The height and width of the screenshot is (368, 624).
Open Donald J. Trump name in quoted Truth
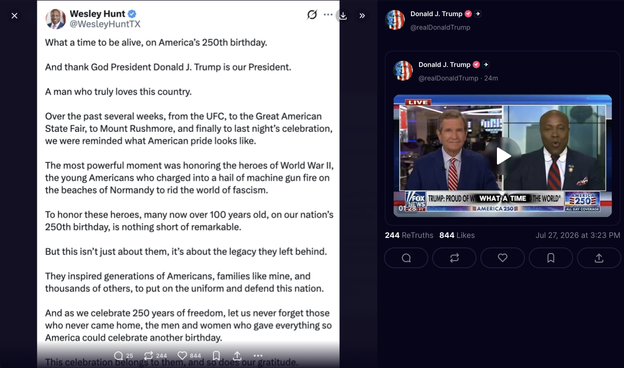[444, 65]
